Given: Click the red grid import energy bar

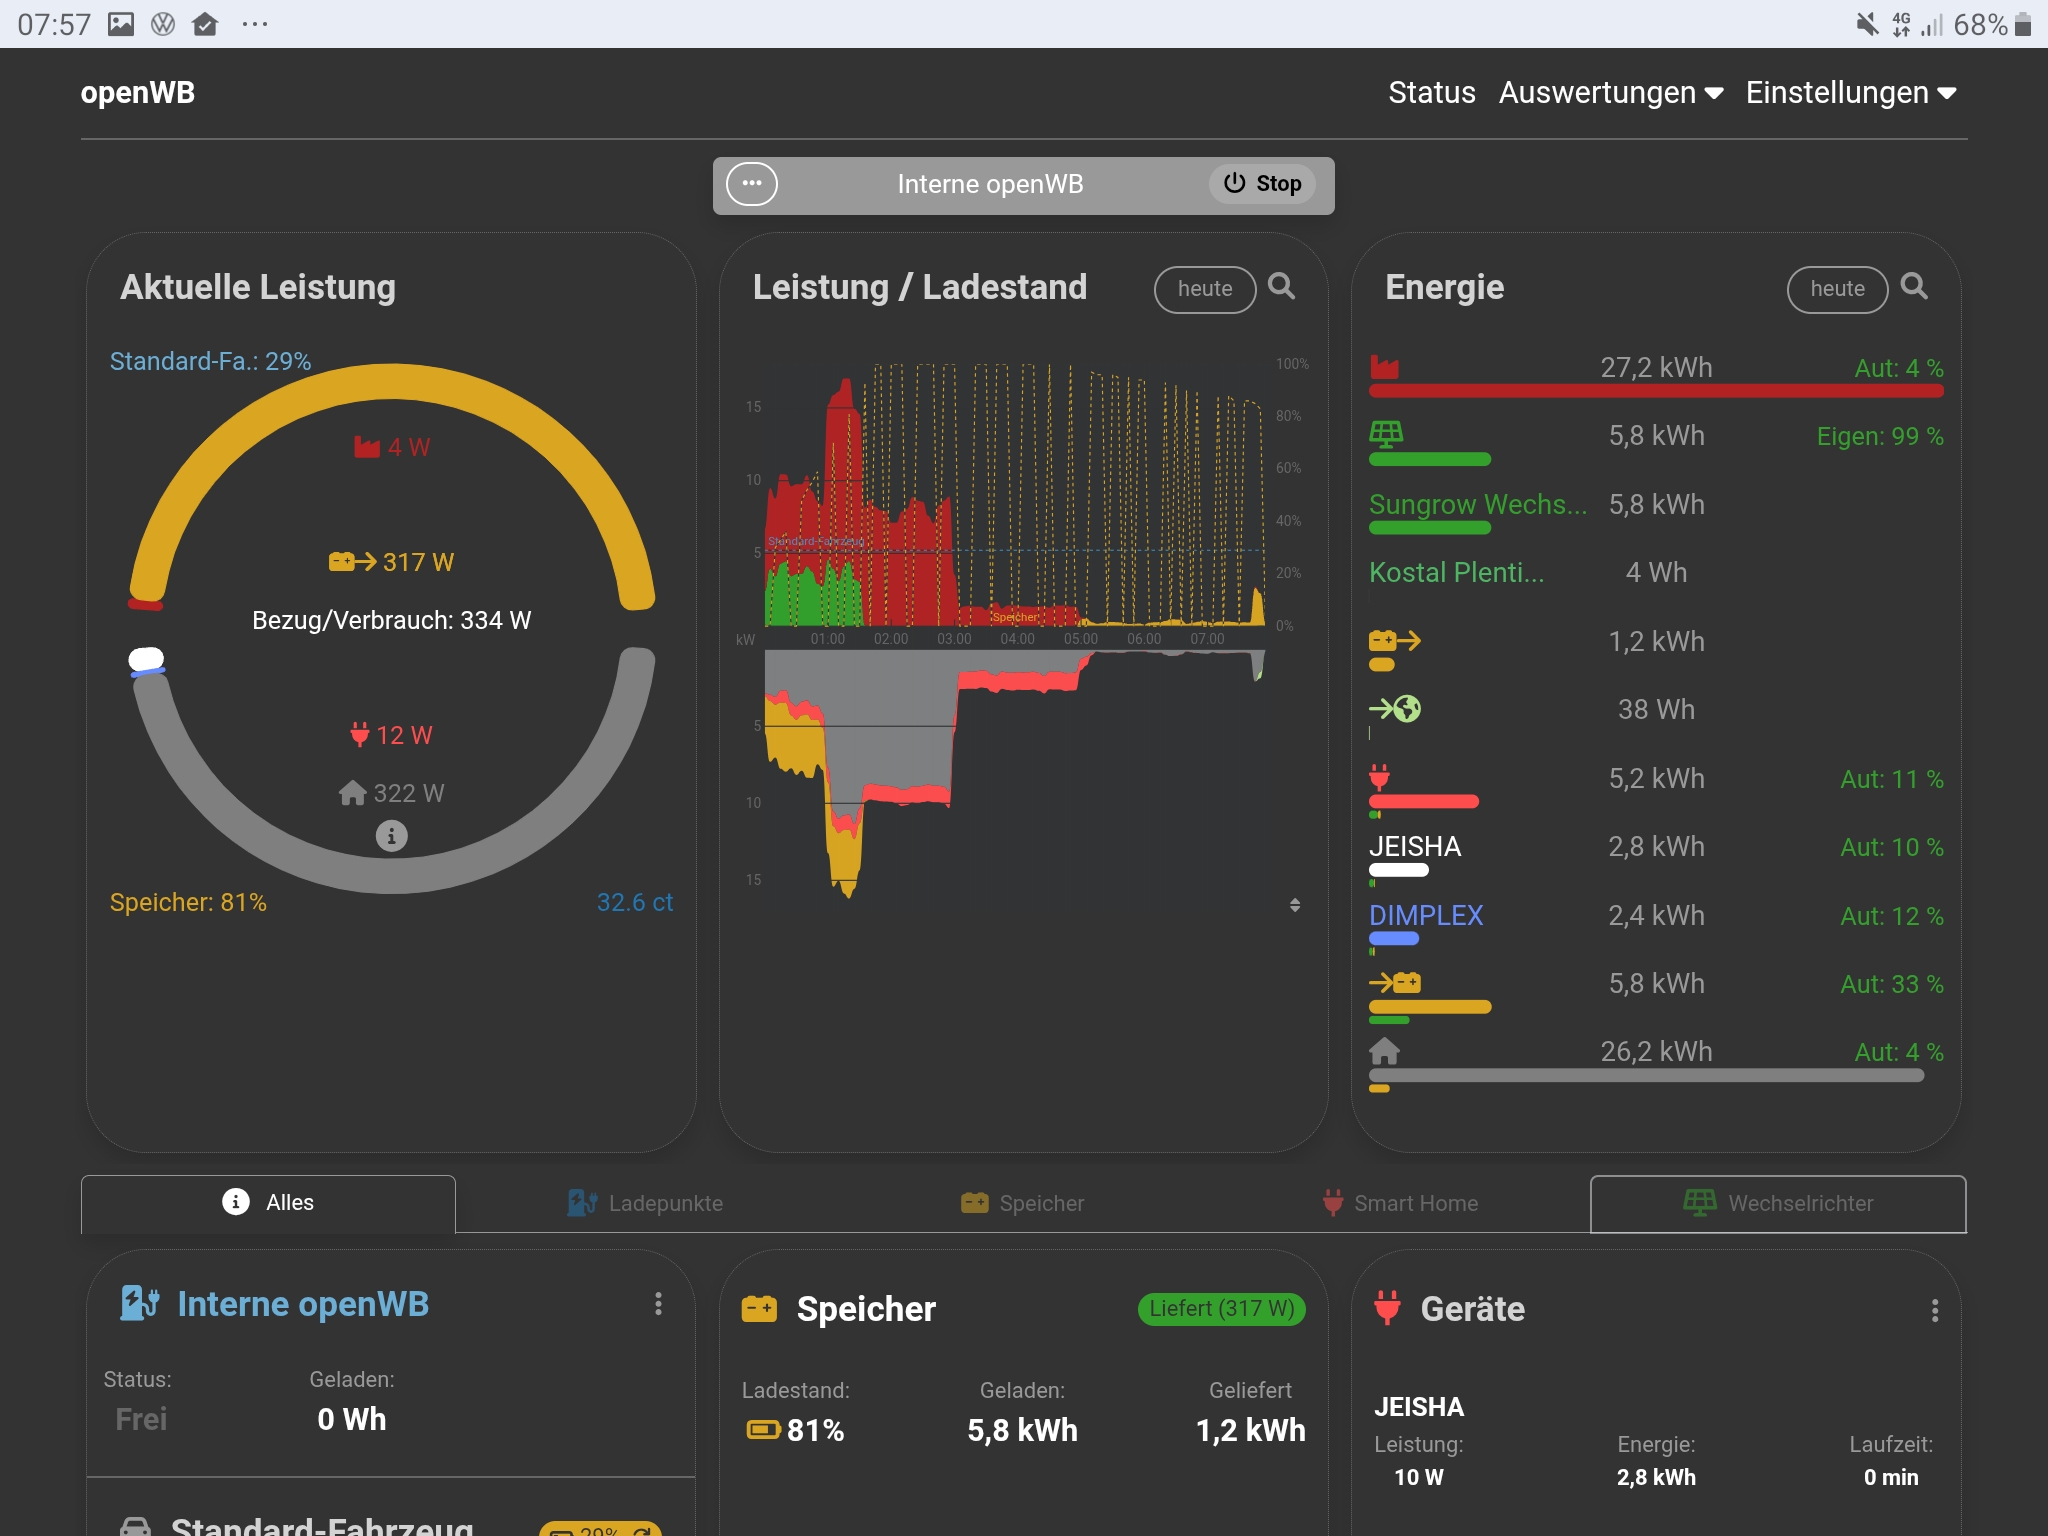Looking at the screenshot, I should coord(1656,391).
